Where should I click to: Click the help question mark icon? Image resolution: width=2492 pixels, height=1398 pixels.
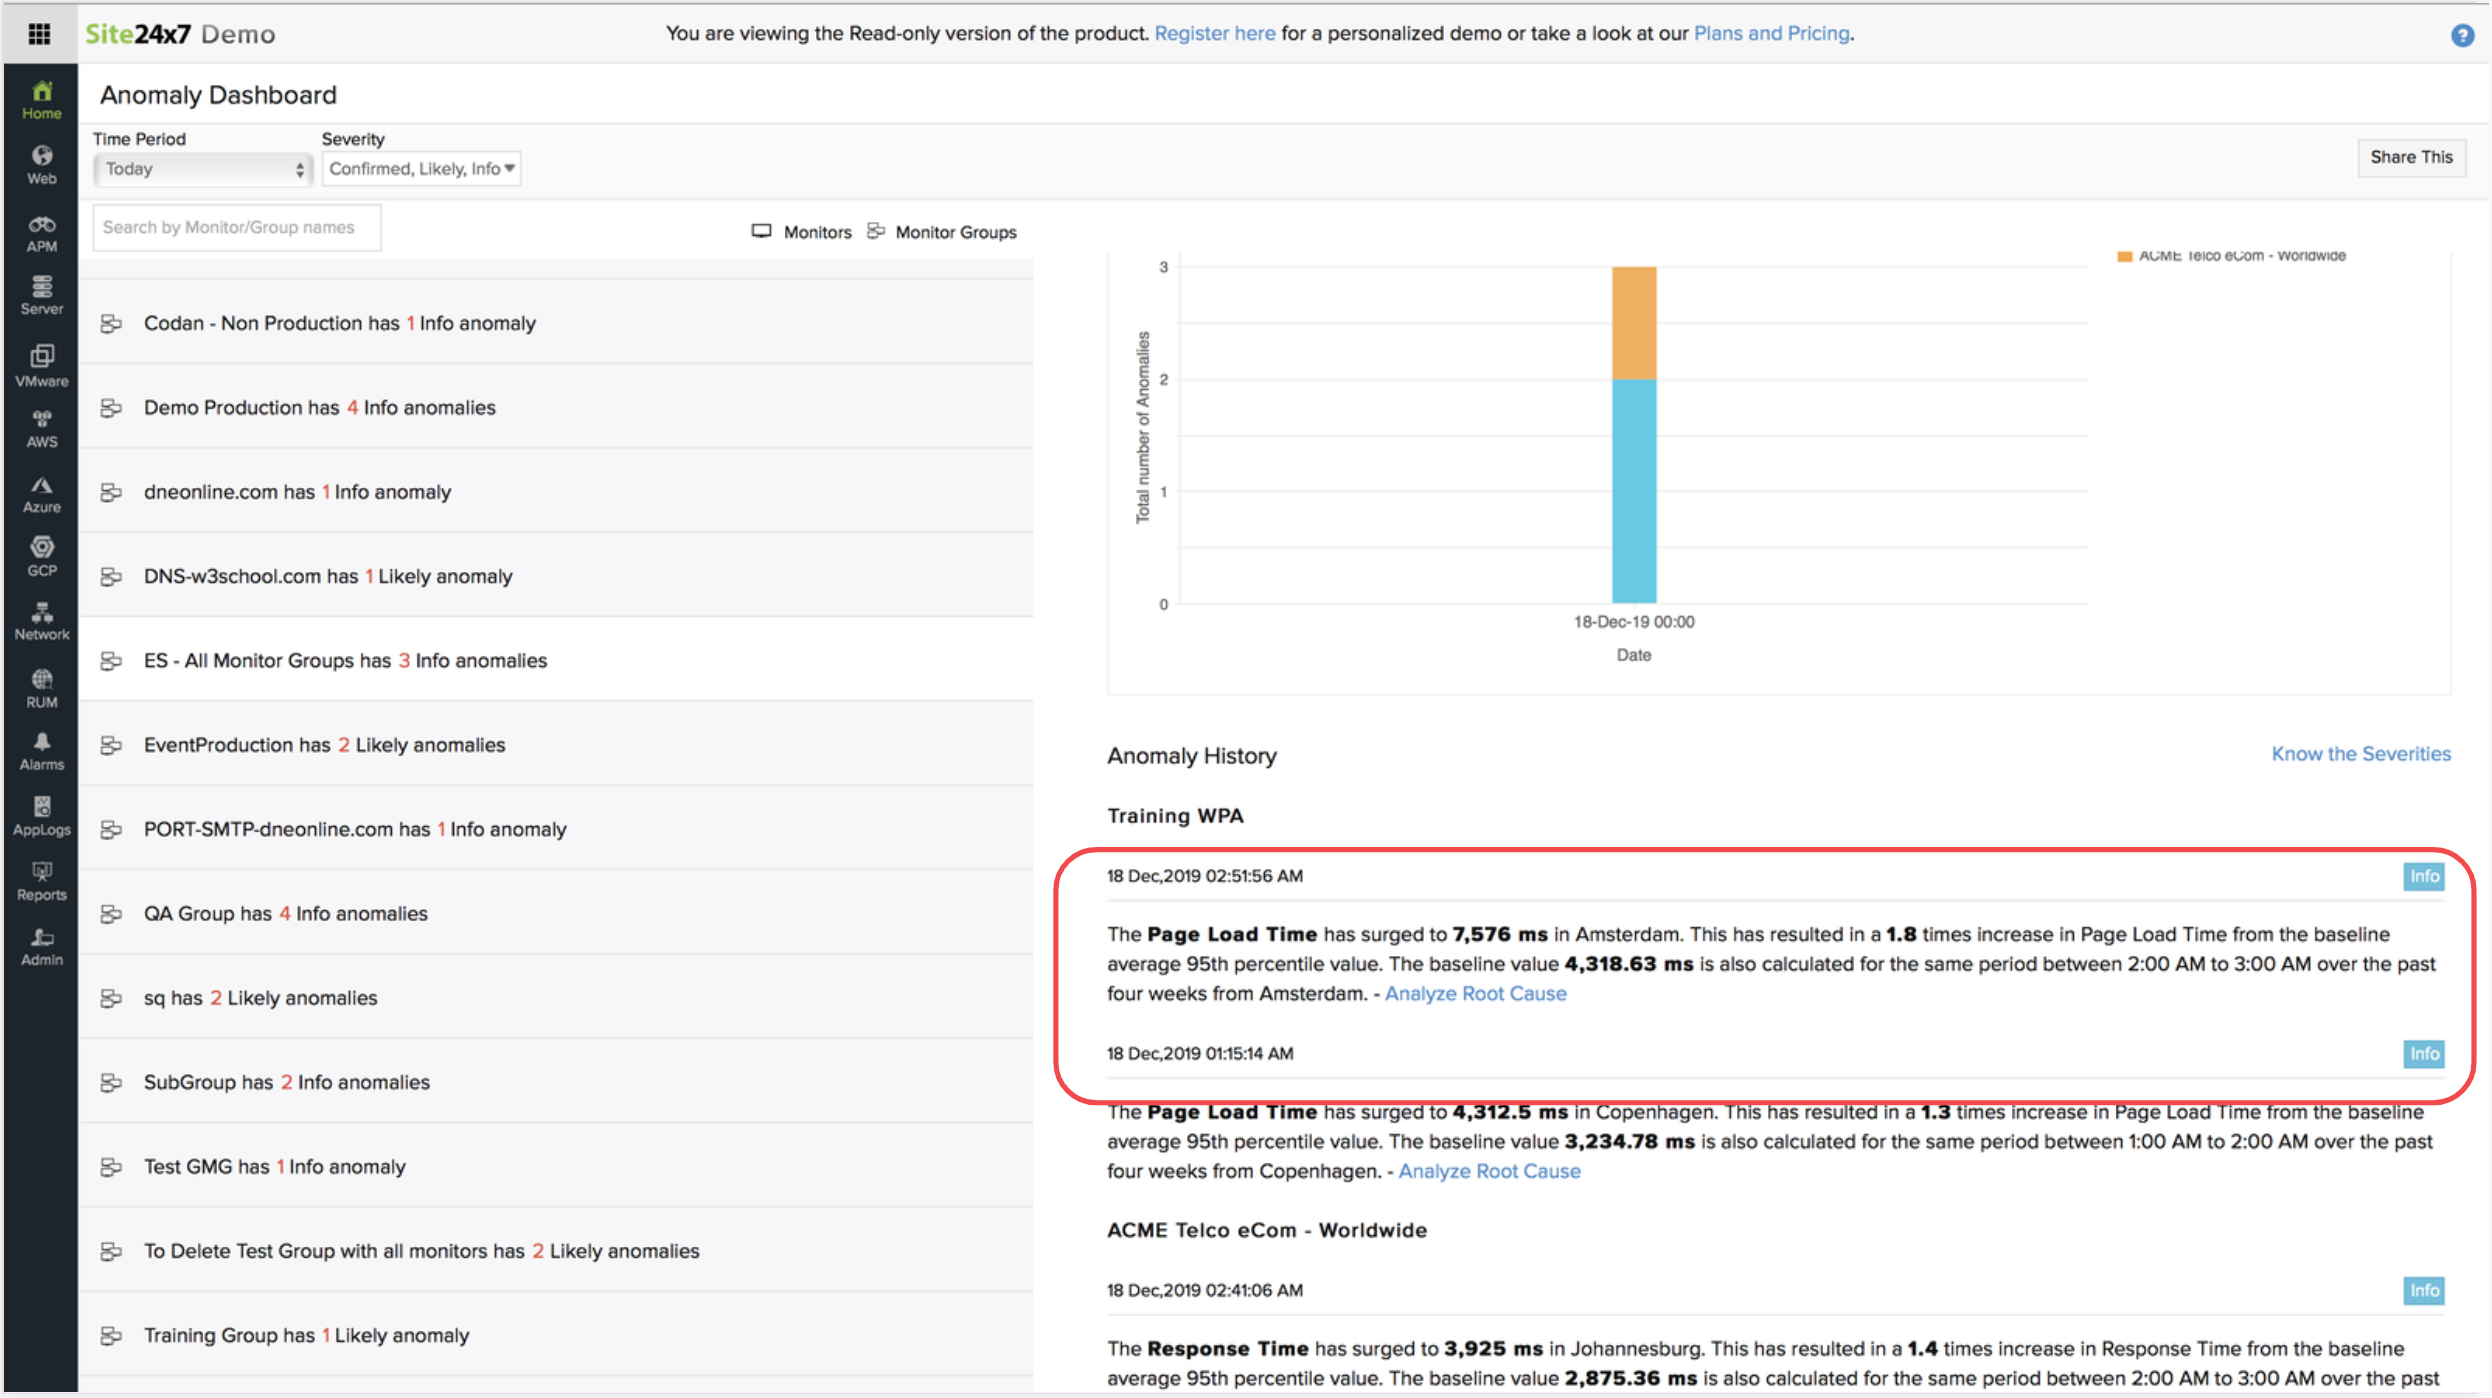tap(2462, 35)
